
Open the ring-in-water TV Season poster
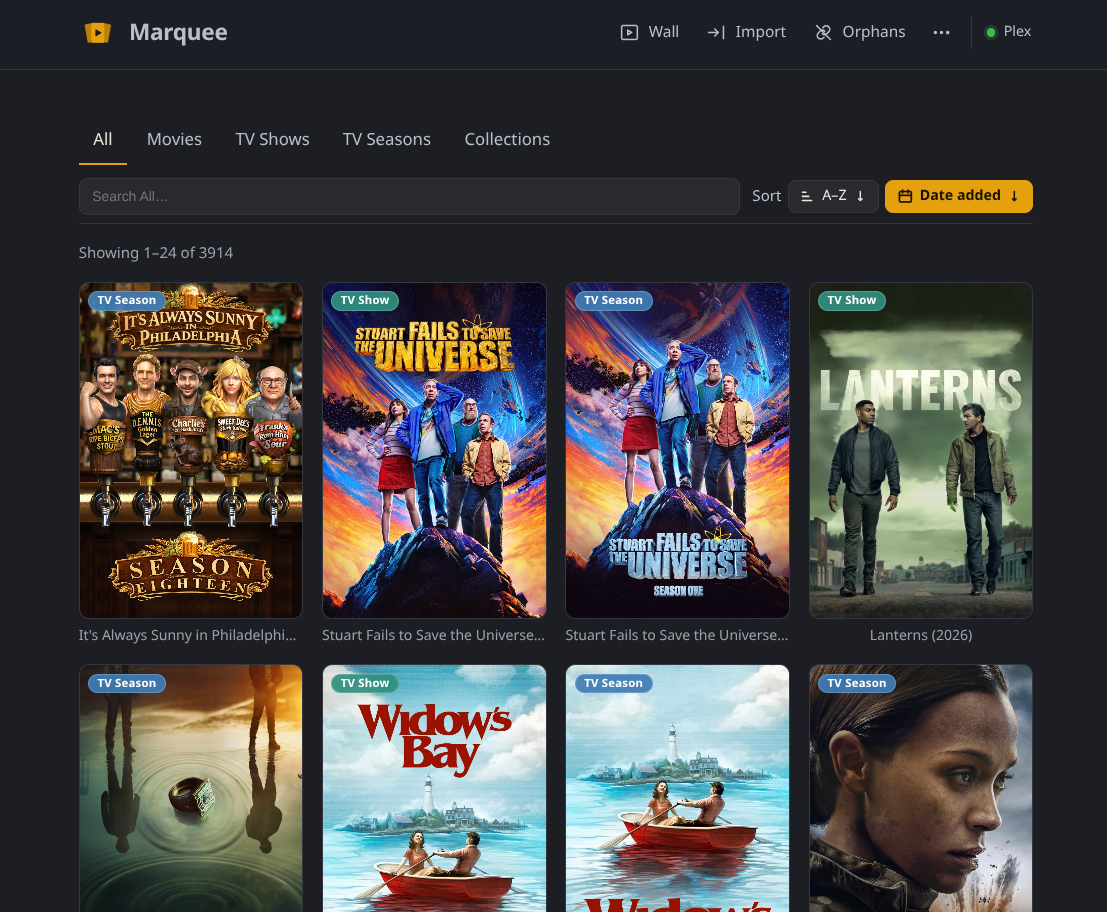tap(191, 788)
